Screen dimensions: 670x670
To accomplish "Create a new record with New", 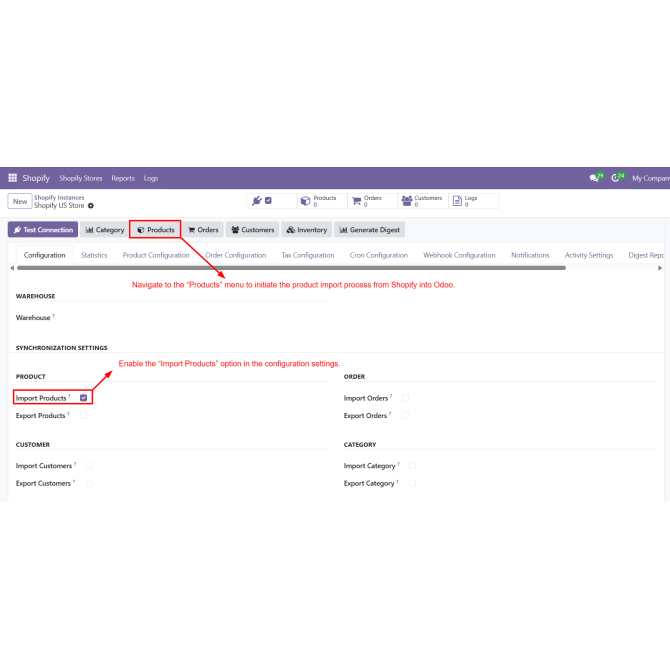I will pyautogui.click(x=20, y=201).
